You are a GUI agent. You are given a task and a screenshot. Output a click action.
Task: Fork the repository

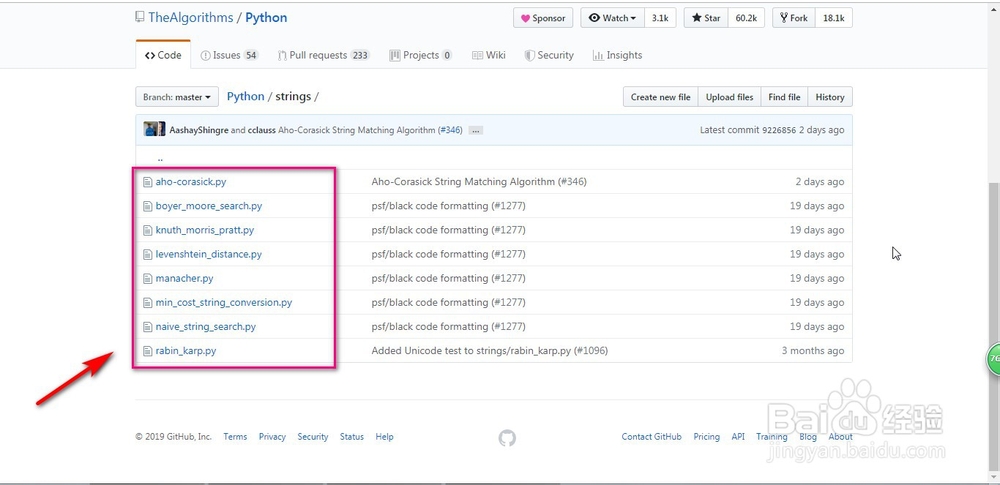point(794,18)
